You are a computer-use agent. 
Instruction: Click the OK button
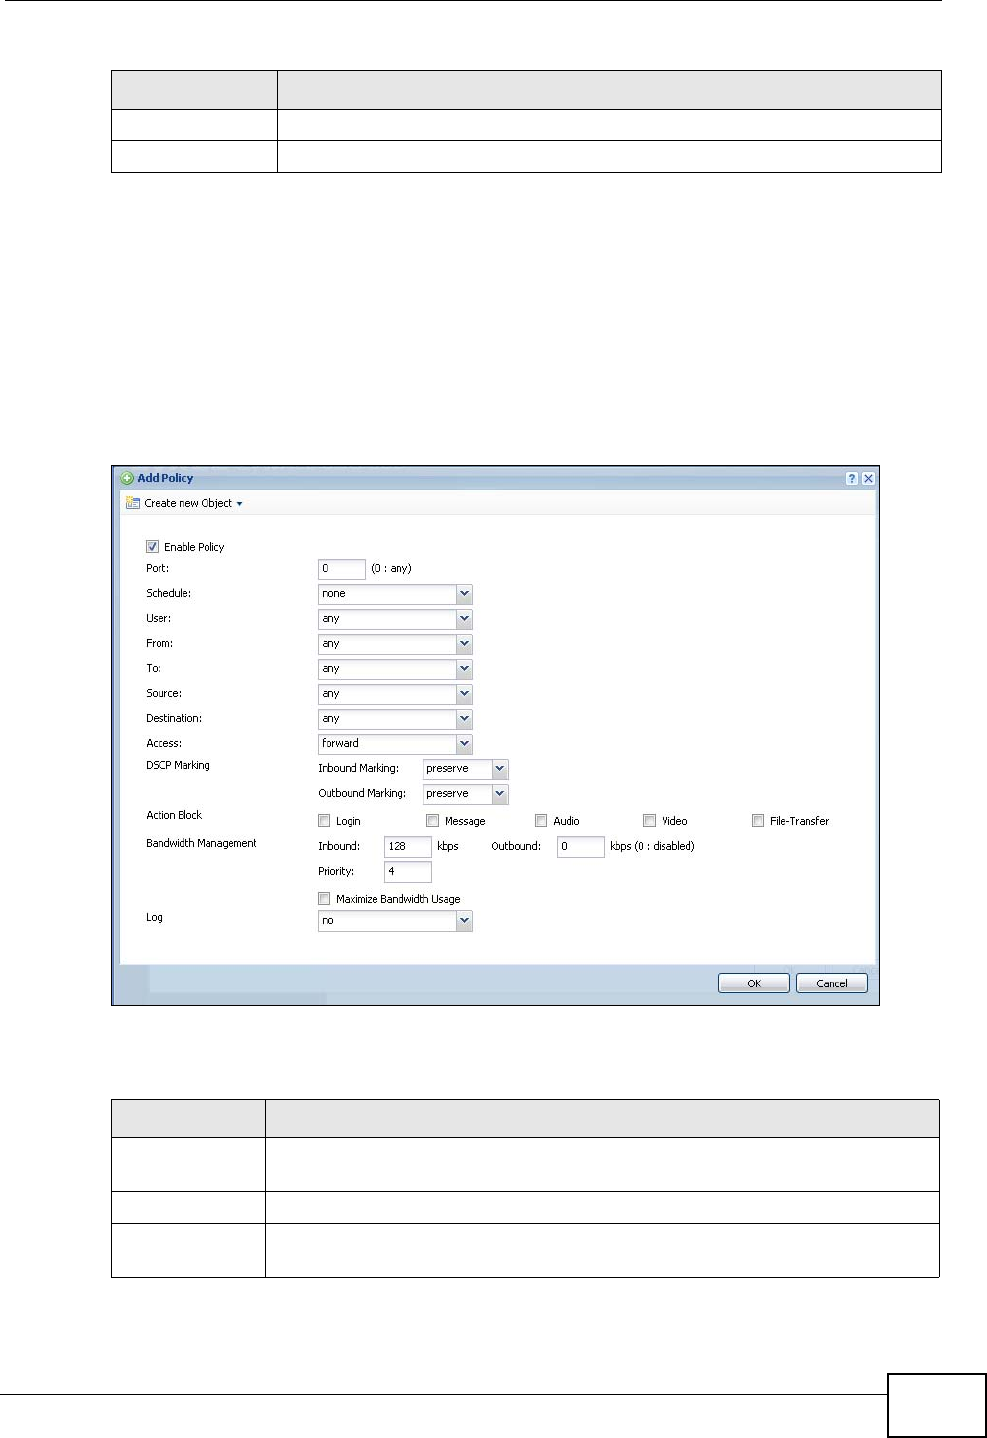coord(754,983)
